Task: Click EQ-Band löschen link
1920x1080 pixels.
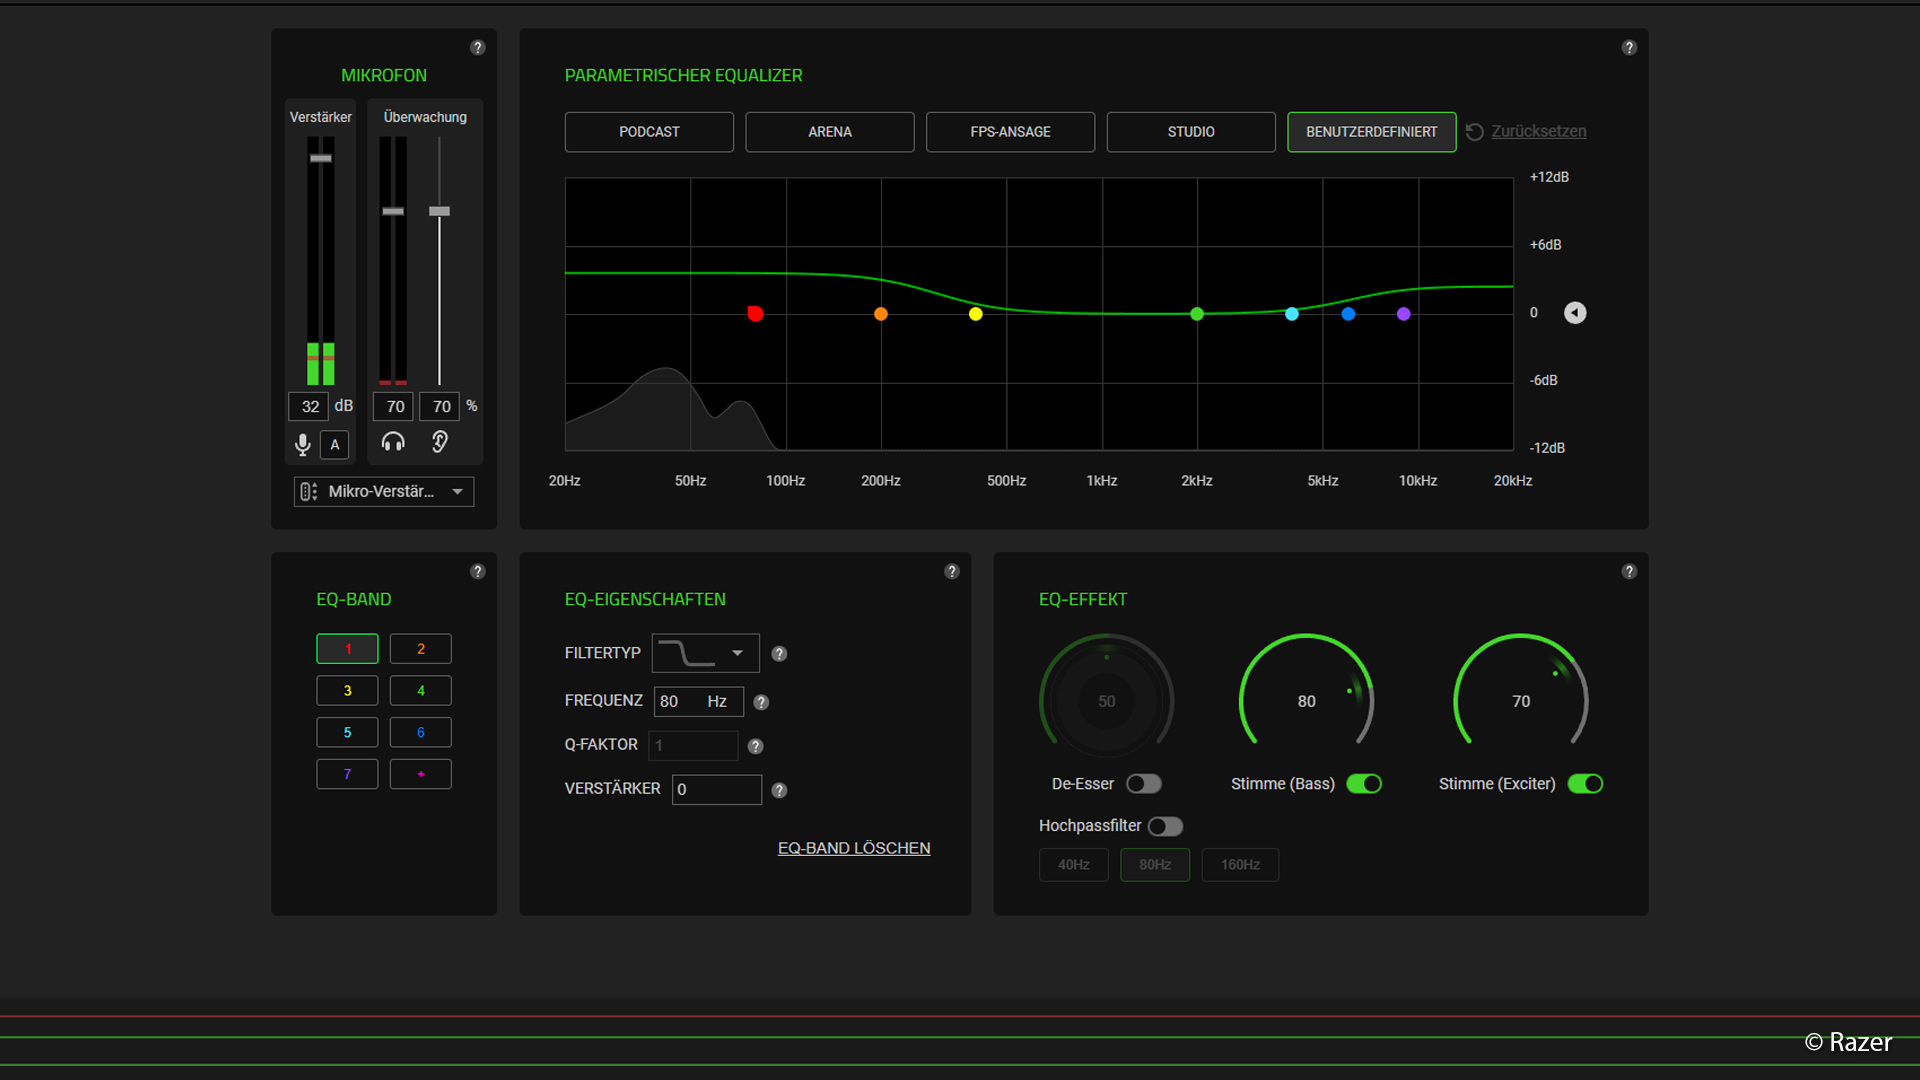Action: 854,848
